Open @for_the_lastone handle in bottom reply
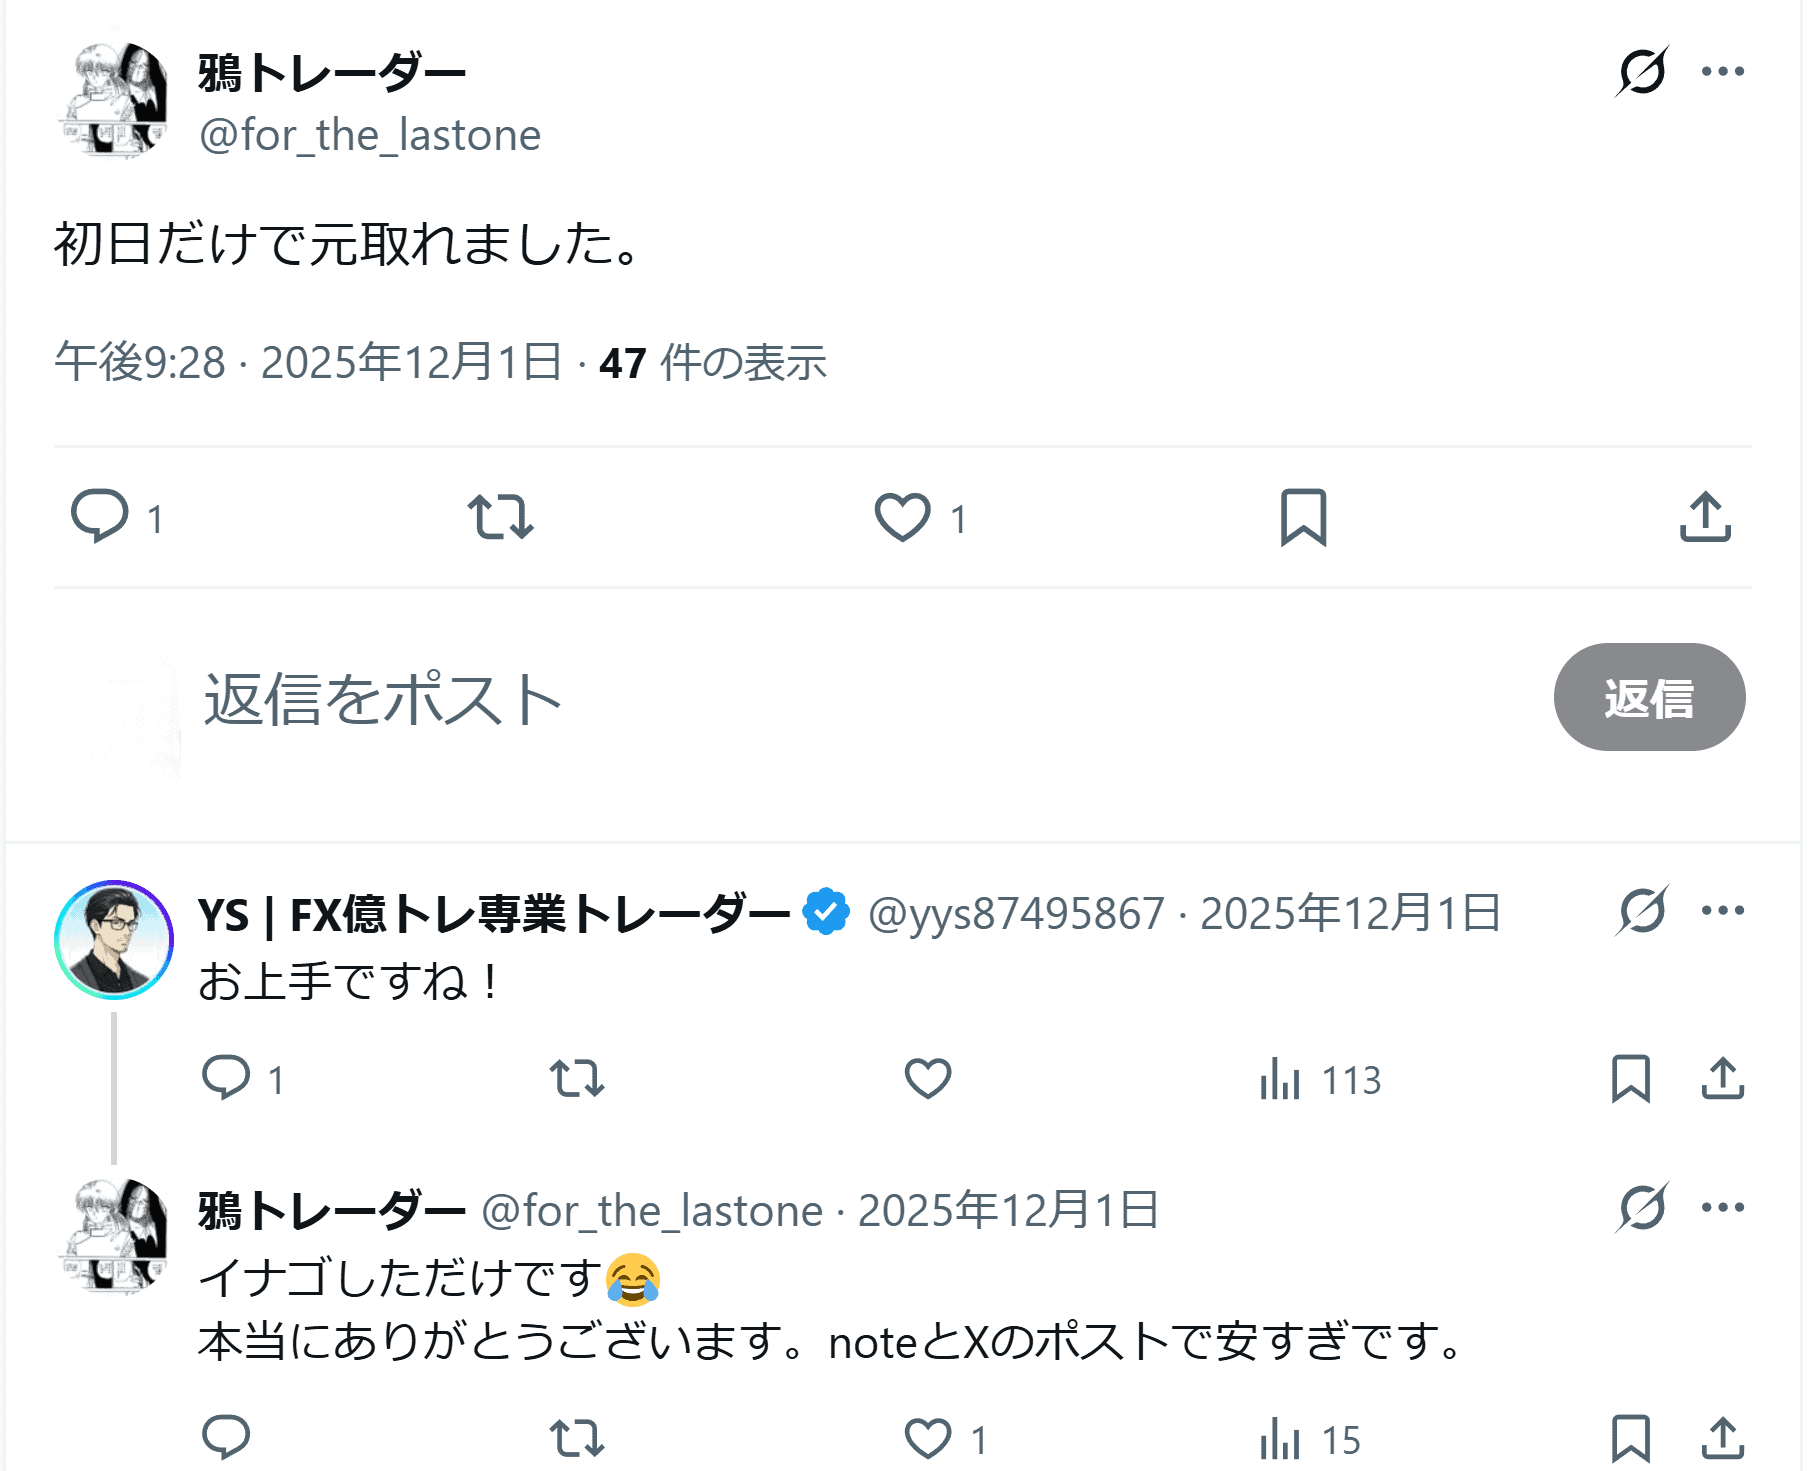This screenshot has height=1471, width=1809. 652,1211
